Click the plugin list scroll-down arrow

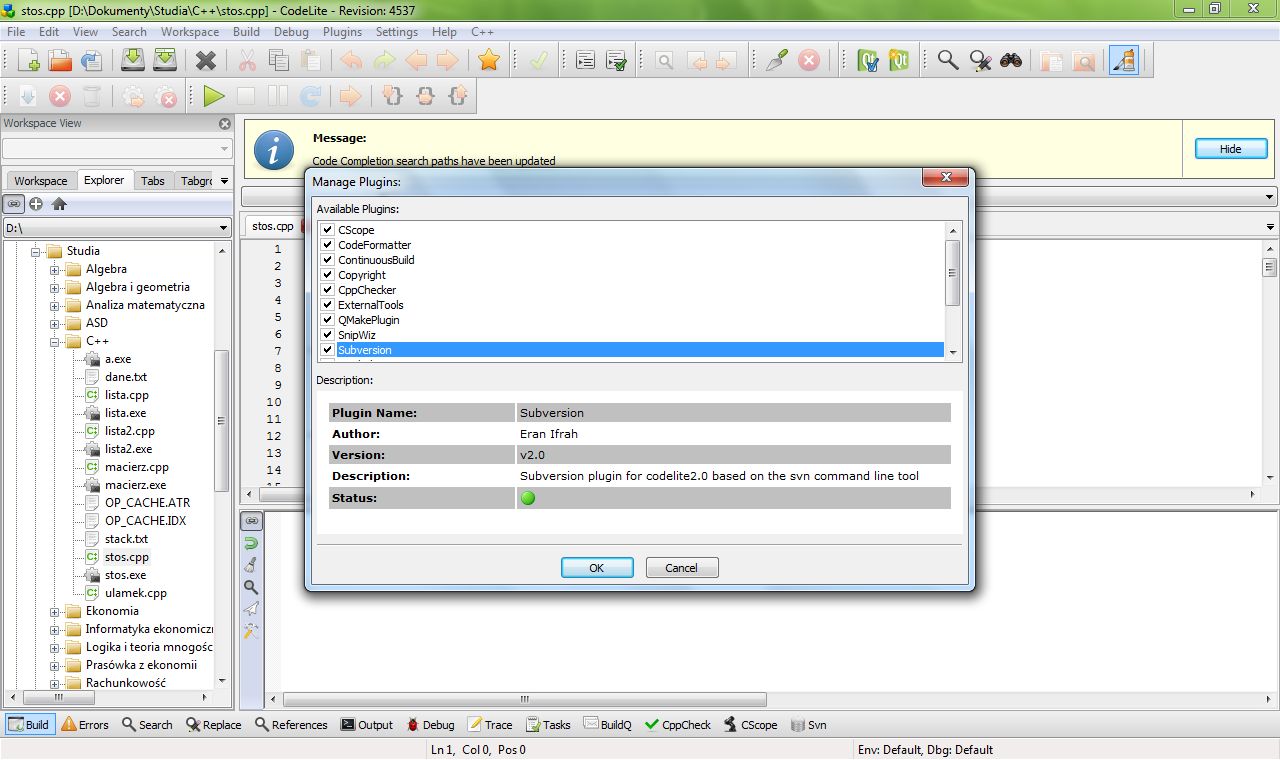(953, 352)
